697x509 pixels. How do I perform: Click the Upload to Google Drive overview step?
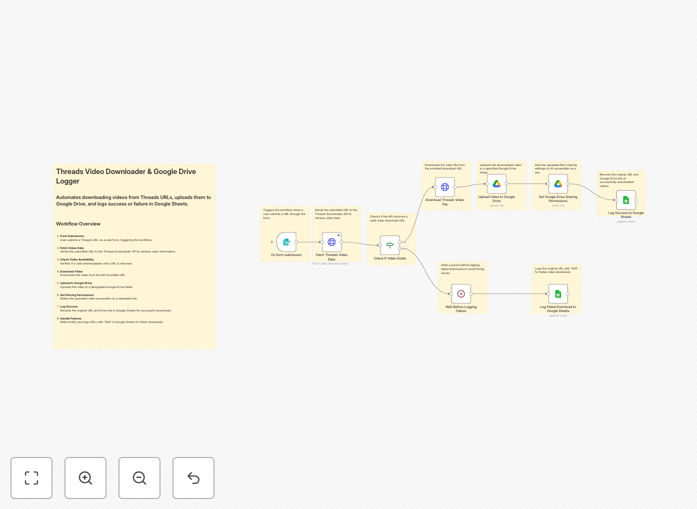pos(96,285)
